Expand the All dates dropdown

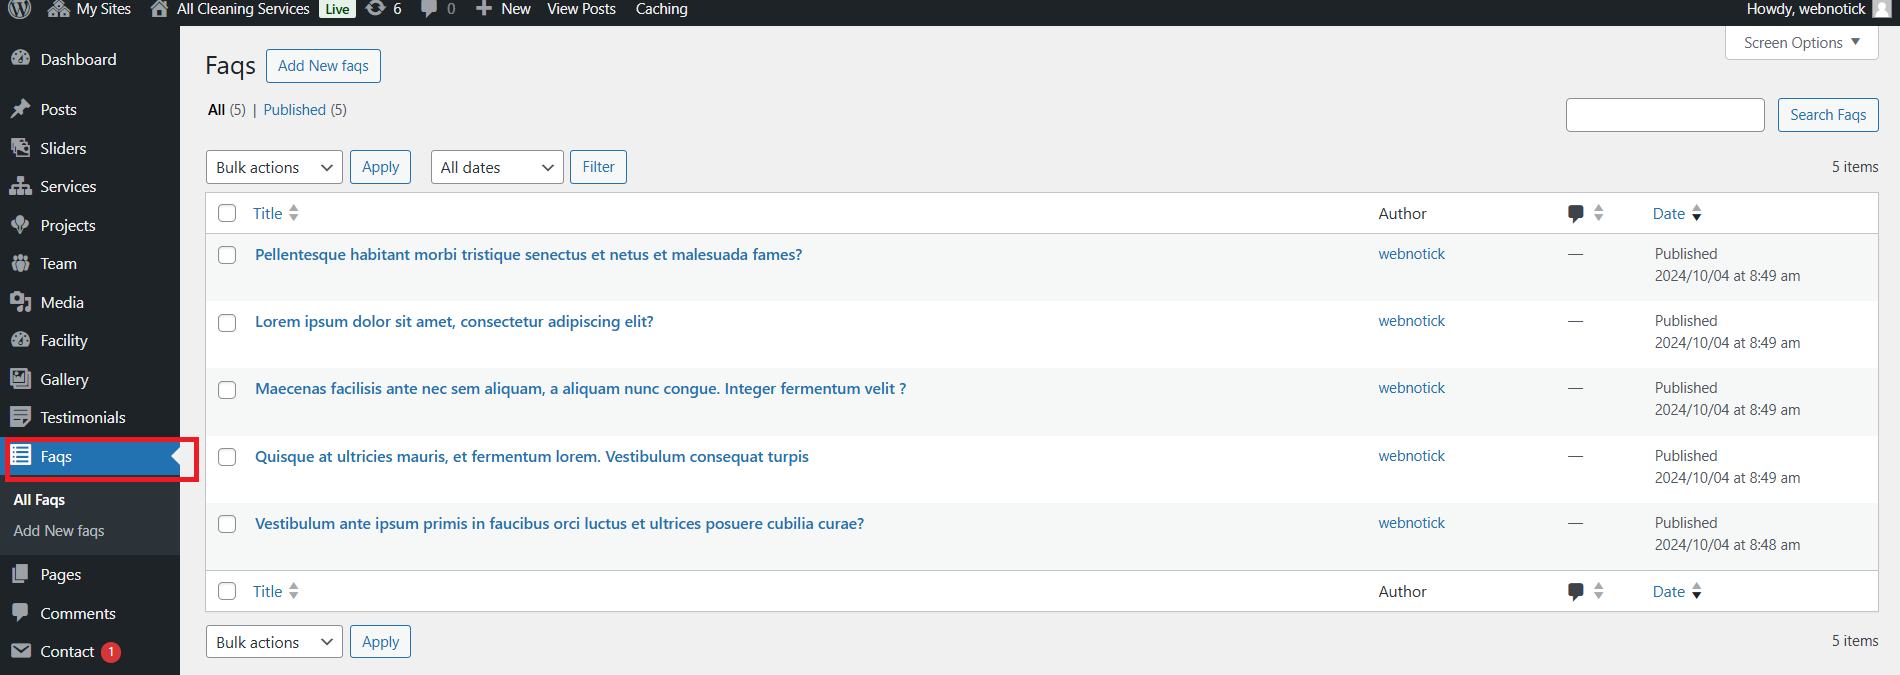[x=496, y=167]
